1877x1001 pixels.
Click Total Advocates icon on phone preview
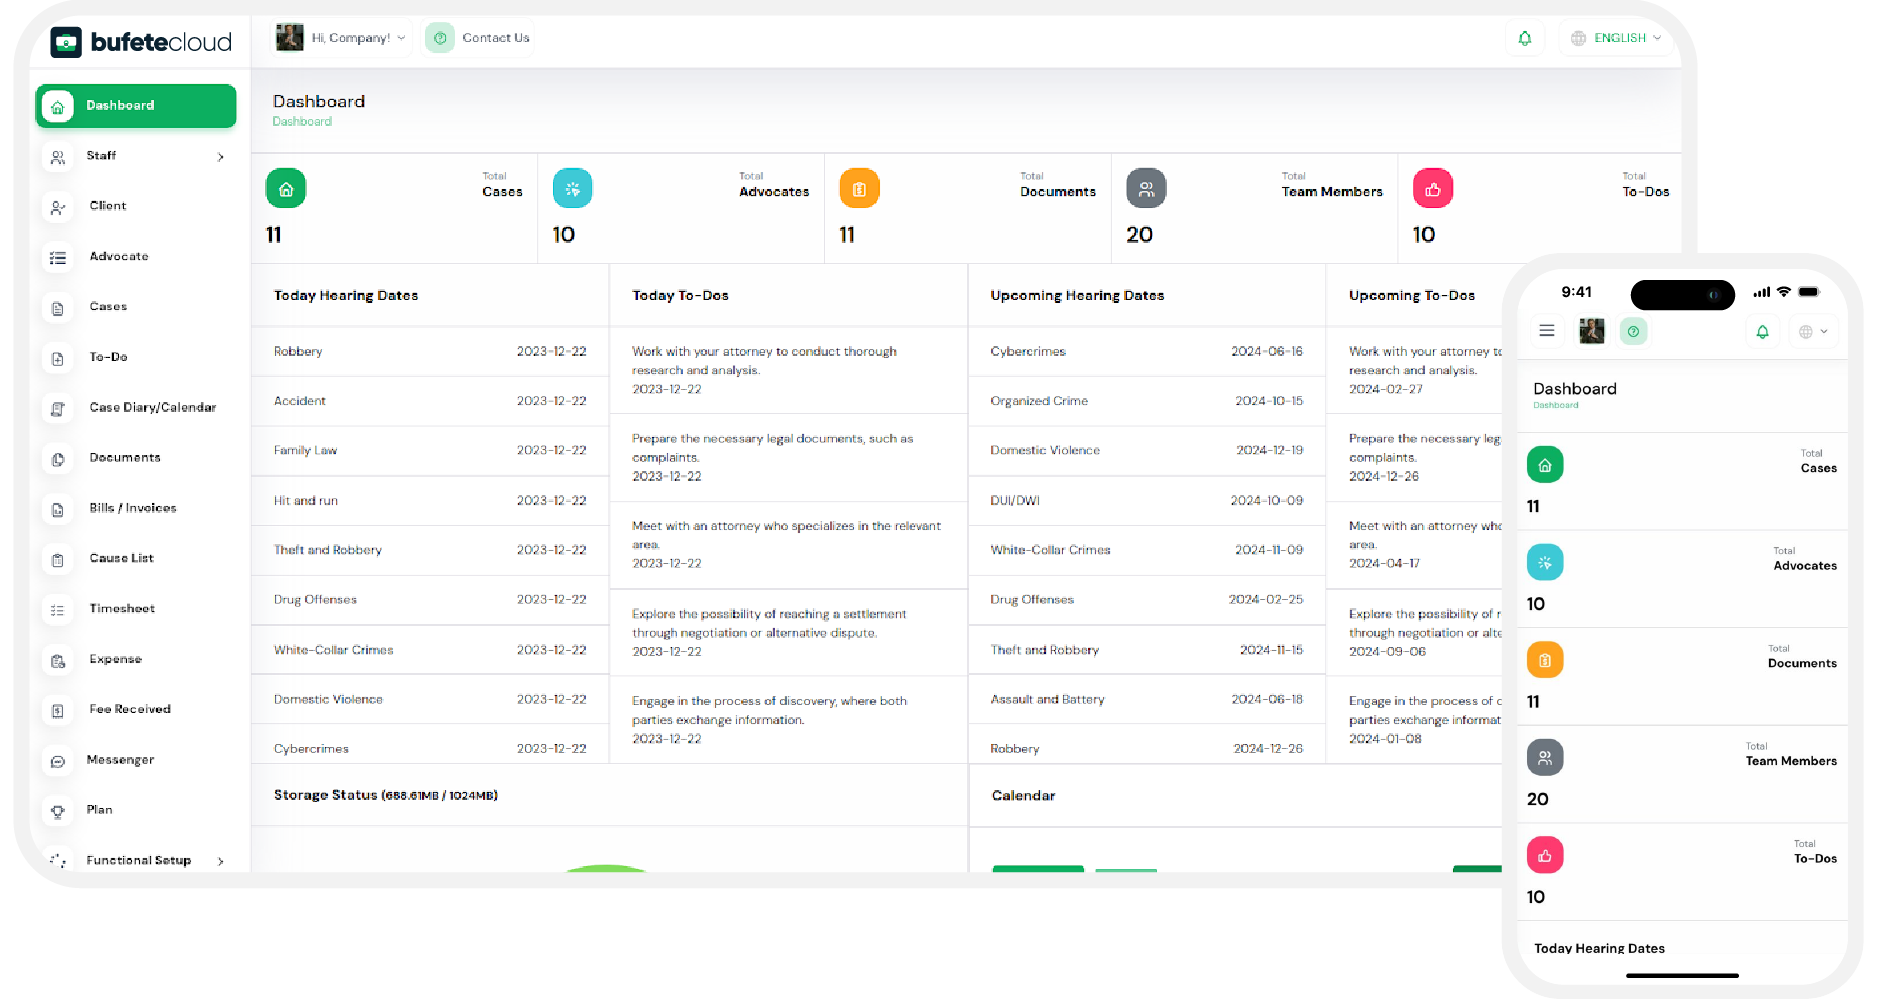(1545, 563)
